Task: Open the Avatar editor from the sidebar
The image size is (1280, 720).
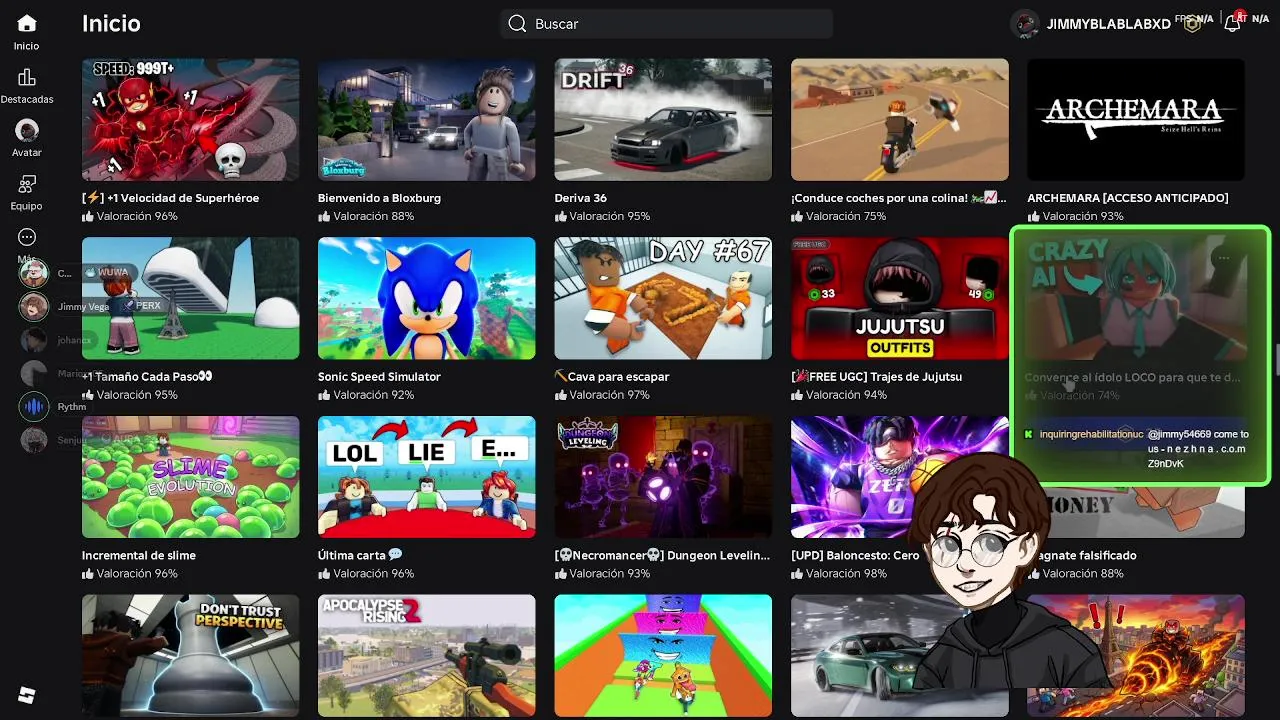Action: point(27,139)
